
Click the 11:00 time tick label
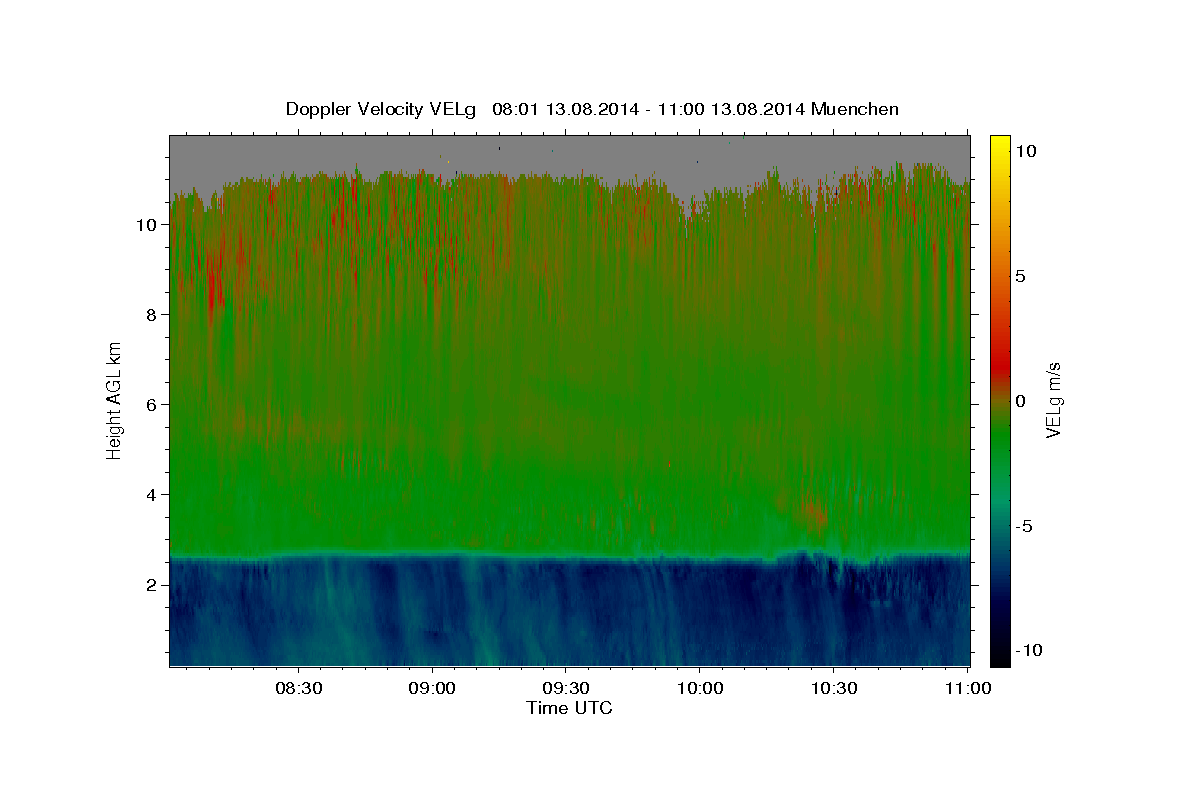click(x=966, y=688)
